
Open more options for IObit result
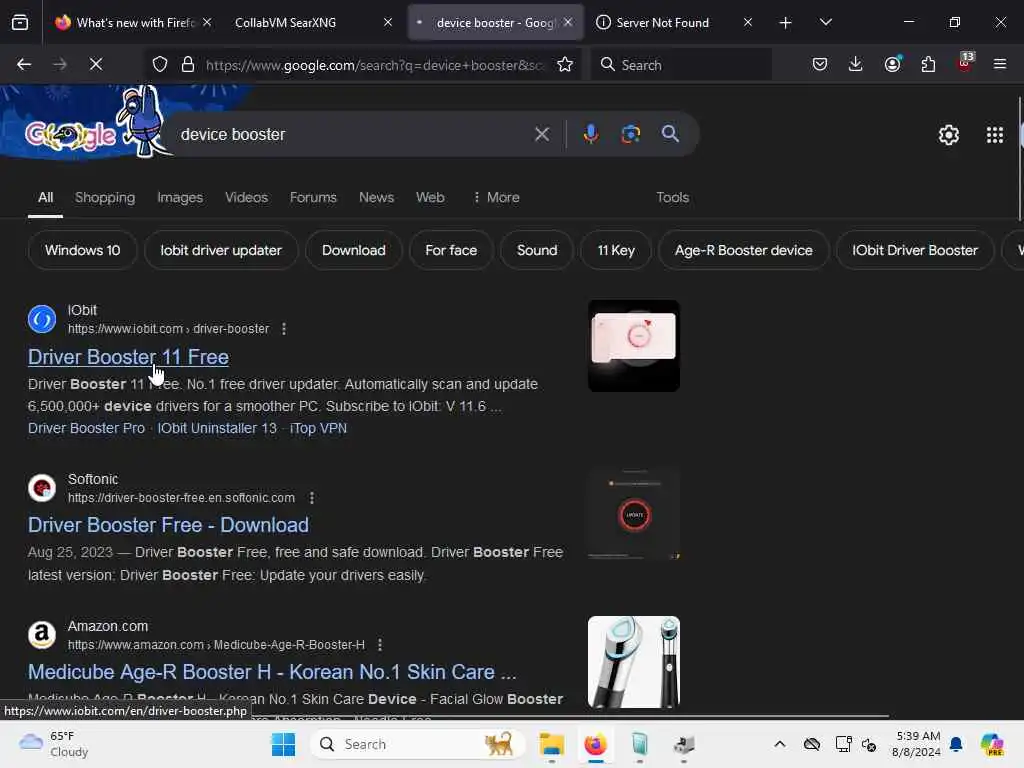point(283,329)
